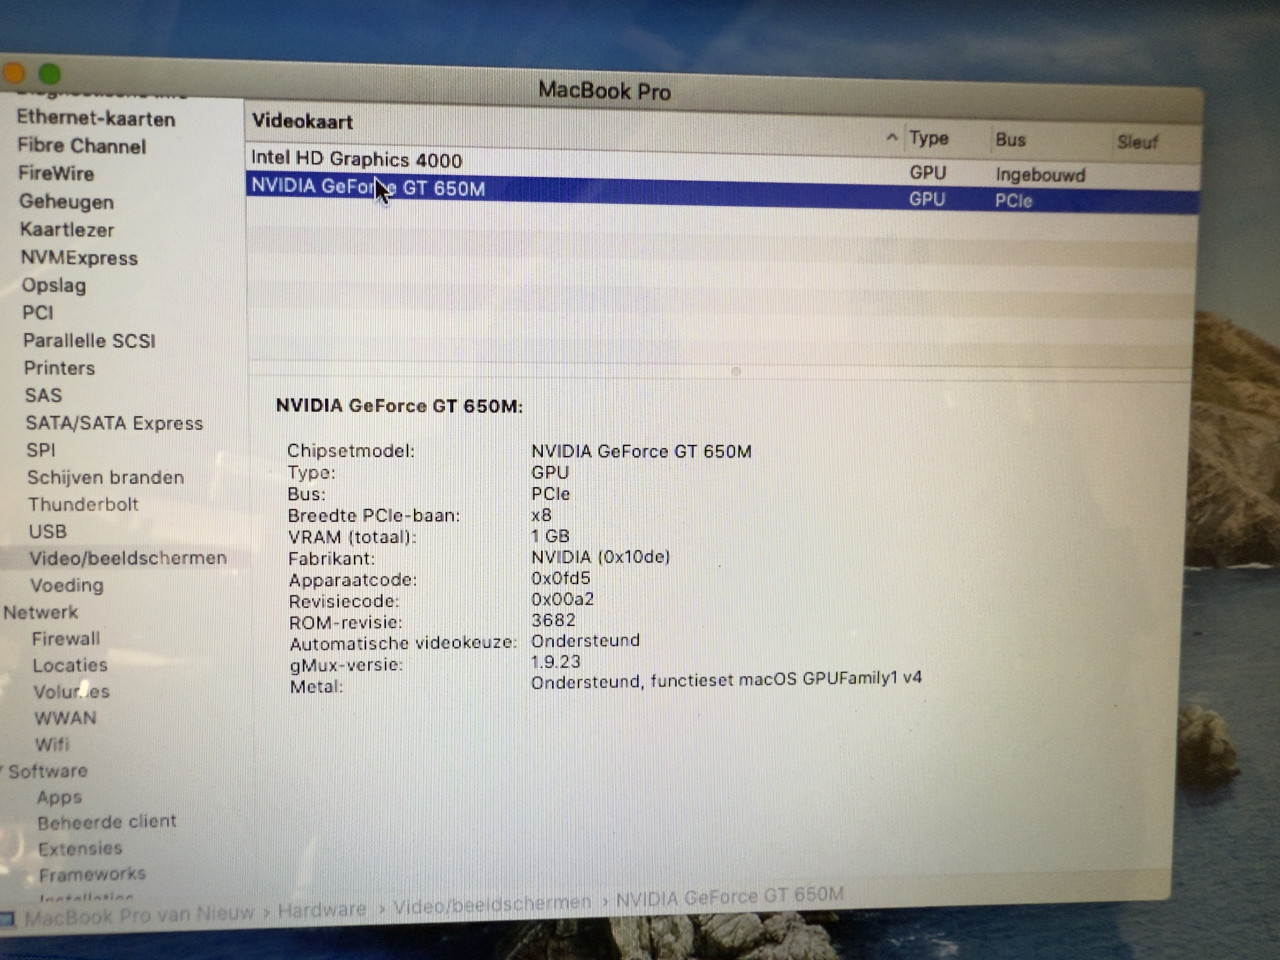Image resolution: width=1280 pixels, height=960 pixels.
Task: Click the Metal support value text
Action: pyautogui.click(x=726, y=680)
